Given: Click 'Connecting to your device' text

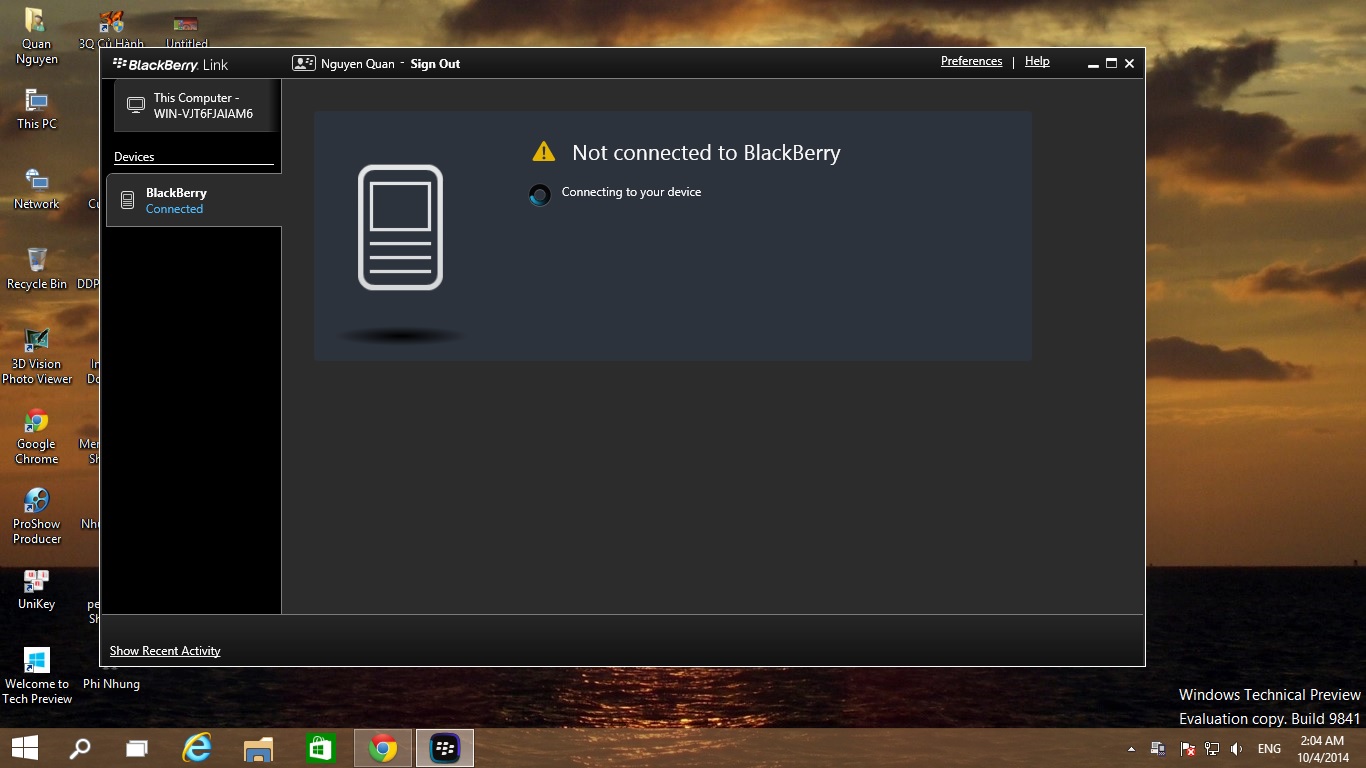Looking at the screenshot, I should click(631, 192).
